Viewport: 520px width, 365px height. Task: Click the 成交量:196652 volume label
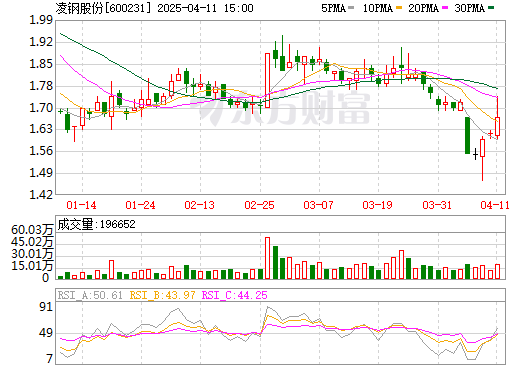(96, 224)
